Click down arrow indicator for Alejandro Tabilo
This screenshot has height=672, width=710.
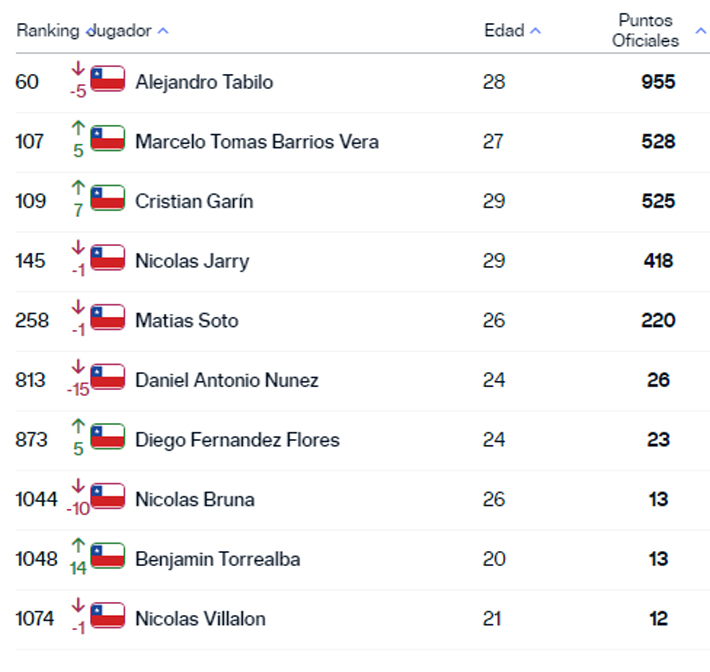[78, 69]
